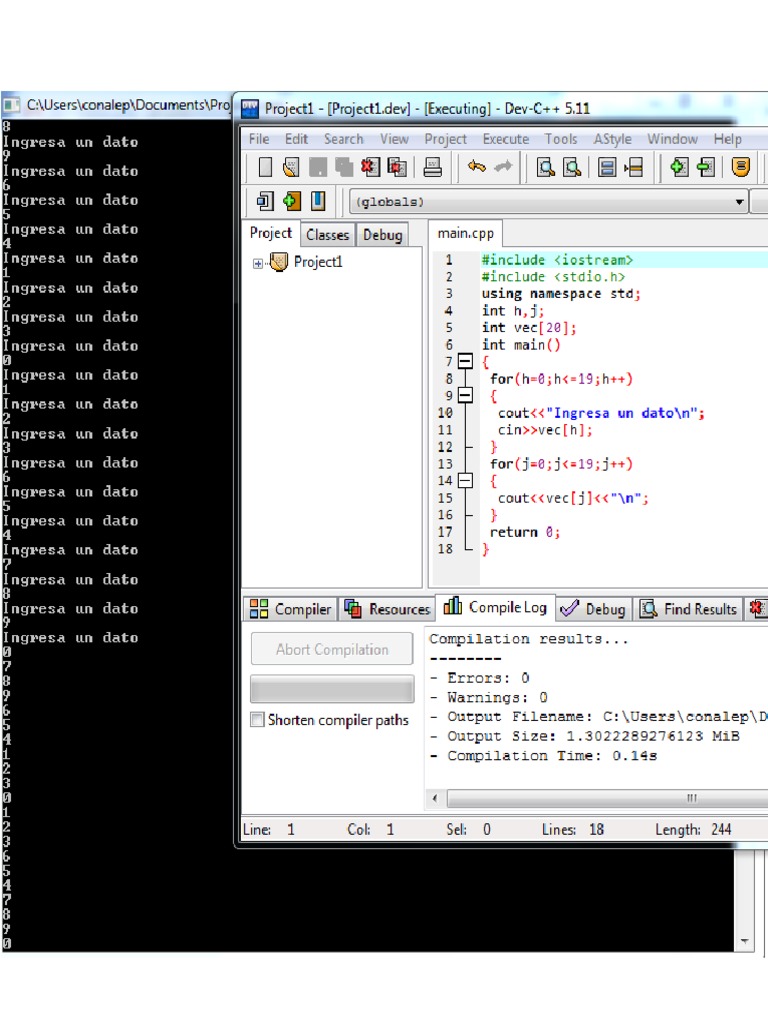
Task: Expand the Project1 tree node
Action: (258, 263)
